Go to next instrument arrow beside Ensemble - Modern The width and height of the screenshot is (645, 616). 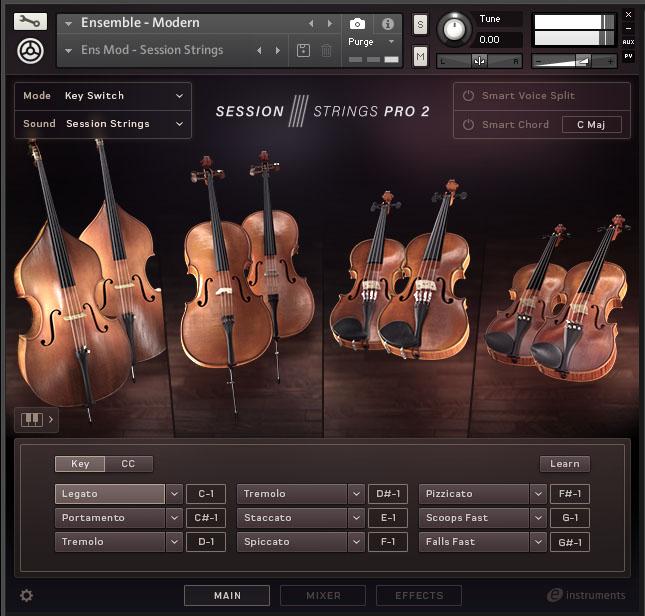tap(330, 24)
